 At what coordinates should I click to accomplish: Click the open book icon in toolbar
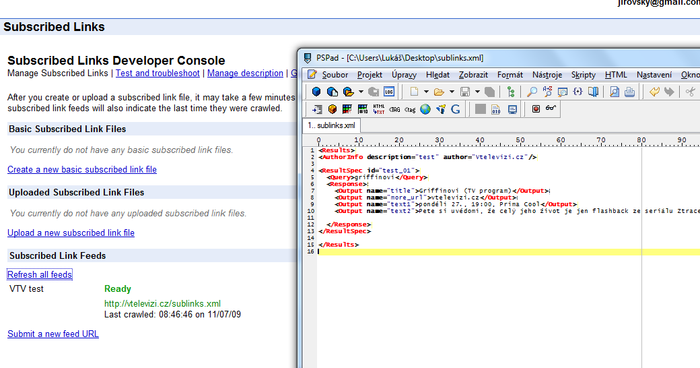point(593,92)
